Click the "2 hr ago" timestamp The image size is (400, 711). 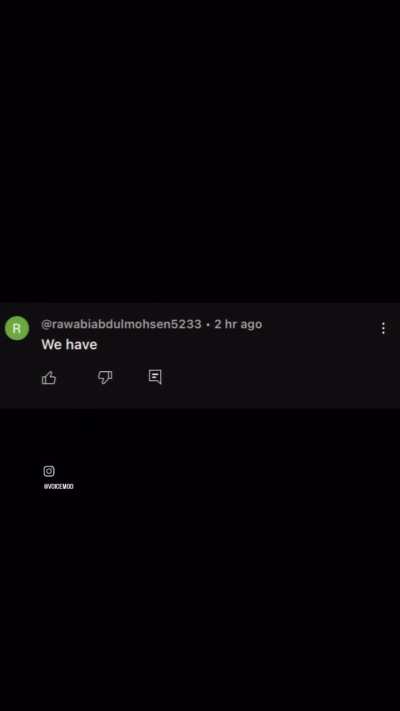(x=238, y=324)
